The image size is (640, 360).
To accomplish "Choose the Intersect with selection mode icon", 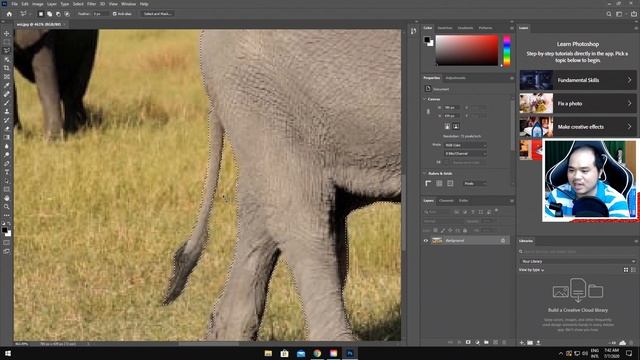I will [67, 14].
